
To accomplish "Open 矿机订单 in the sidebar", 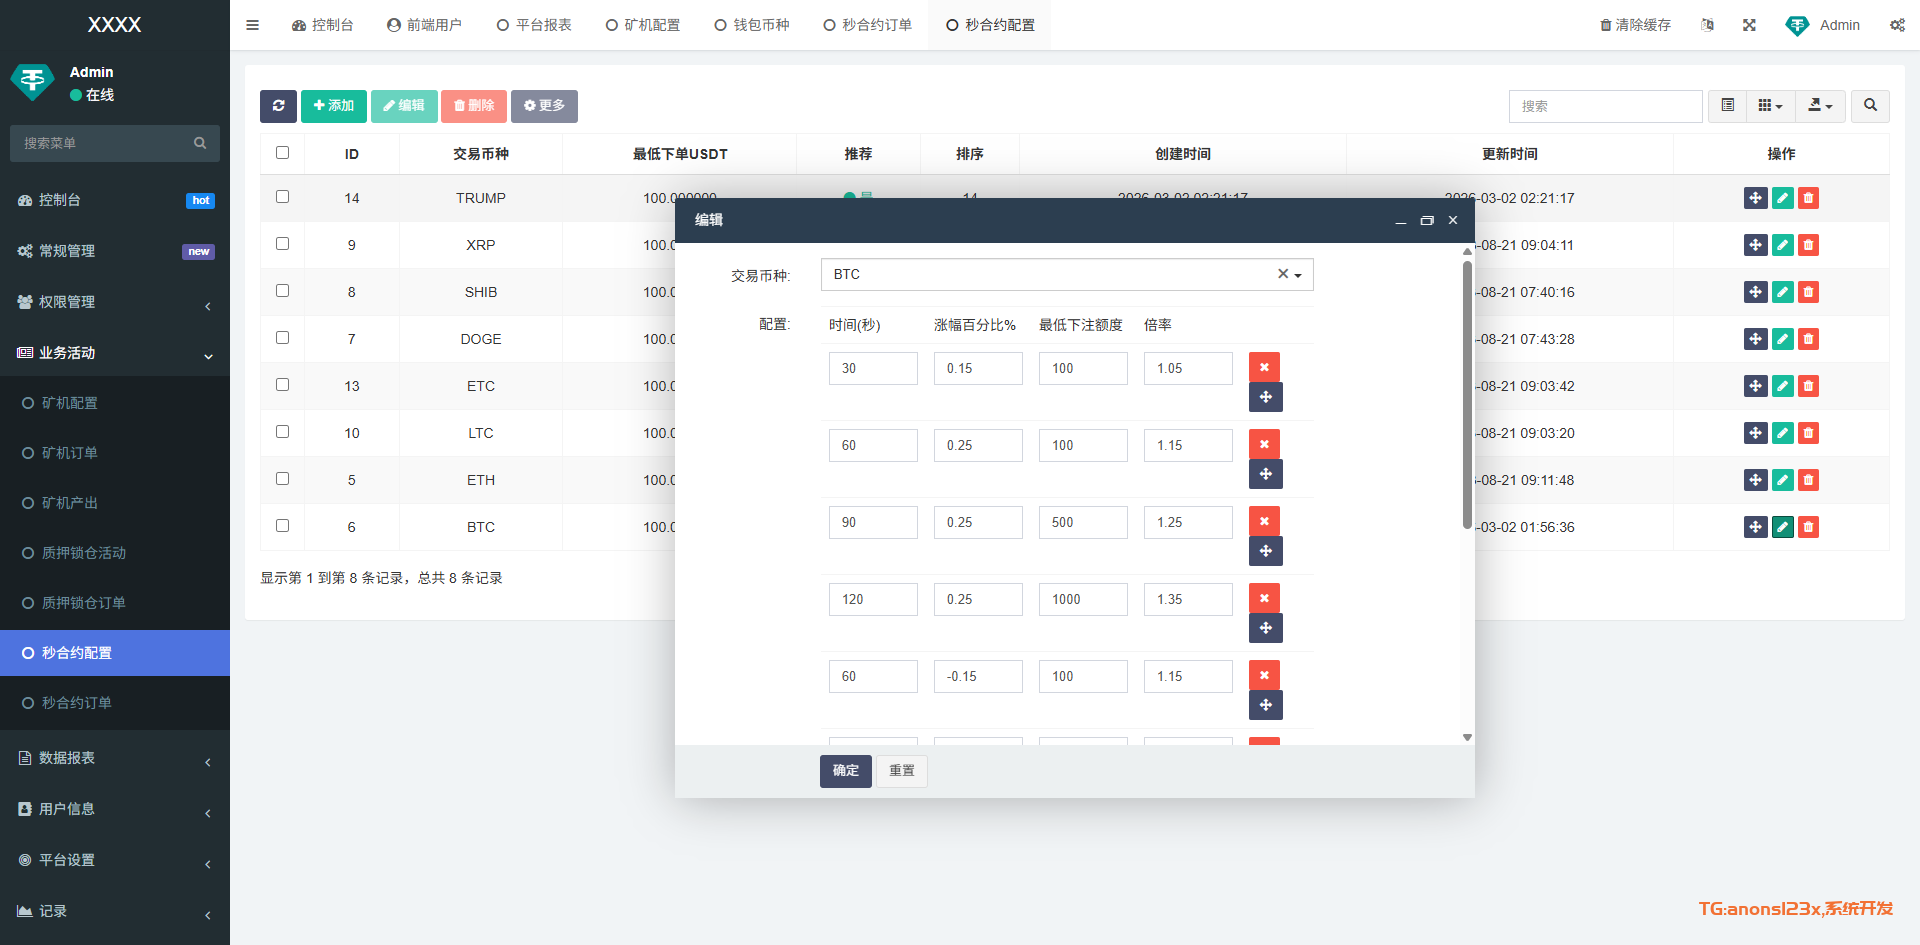I will (x=70, y=453).
